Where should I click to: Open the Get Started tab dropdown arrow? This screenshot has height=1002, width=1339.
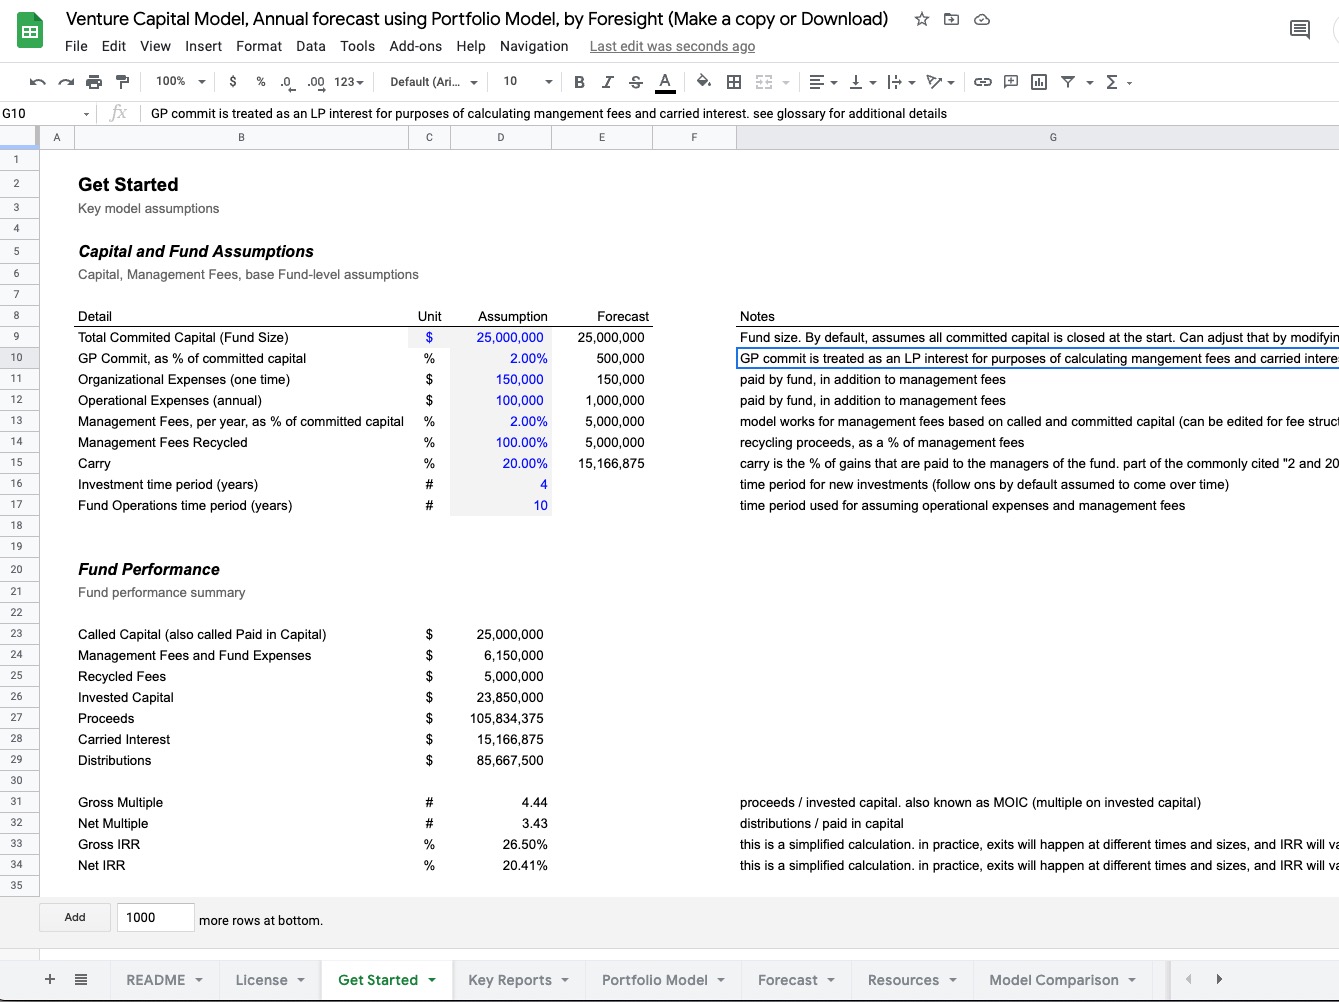tap(430, 979)
